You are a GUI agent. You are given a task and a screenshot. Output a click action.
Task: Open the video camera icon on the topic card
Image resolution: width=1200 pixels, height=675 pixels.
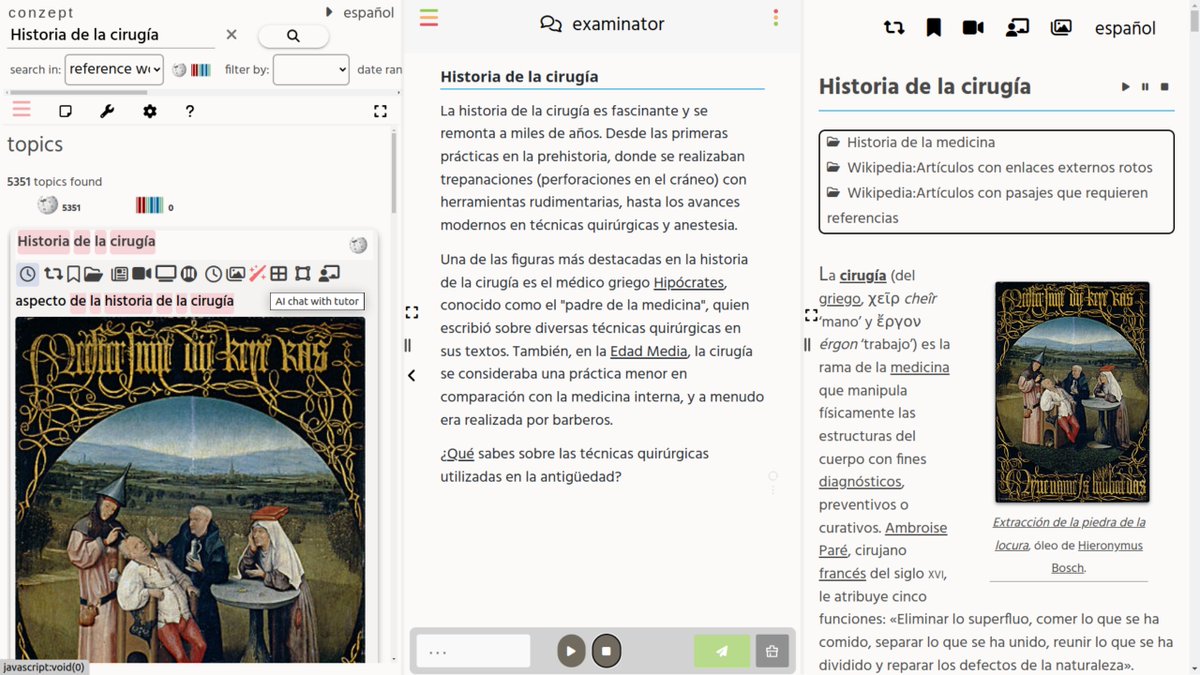pos(142,274)
